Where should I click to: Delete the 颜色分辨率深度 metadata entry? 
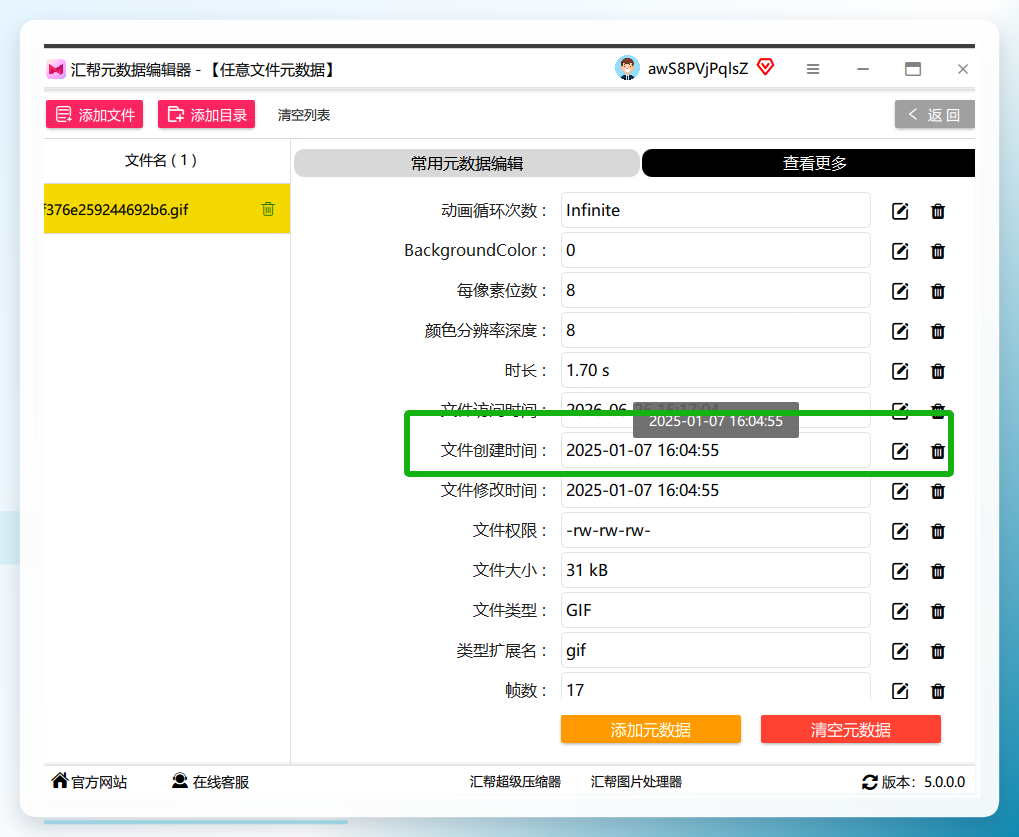[x=938, y=331]
